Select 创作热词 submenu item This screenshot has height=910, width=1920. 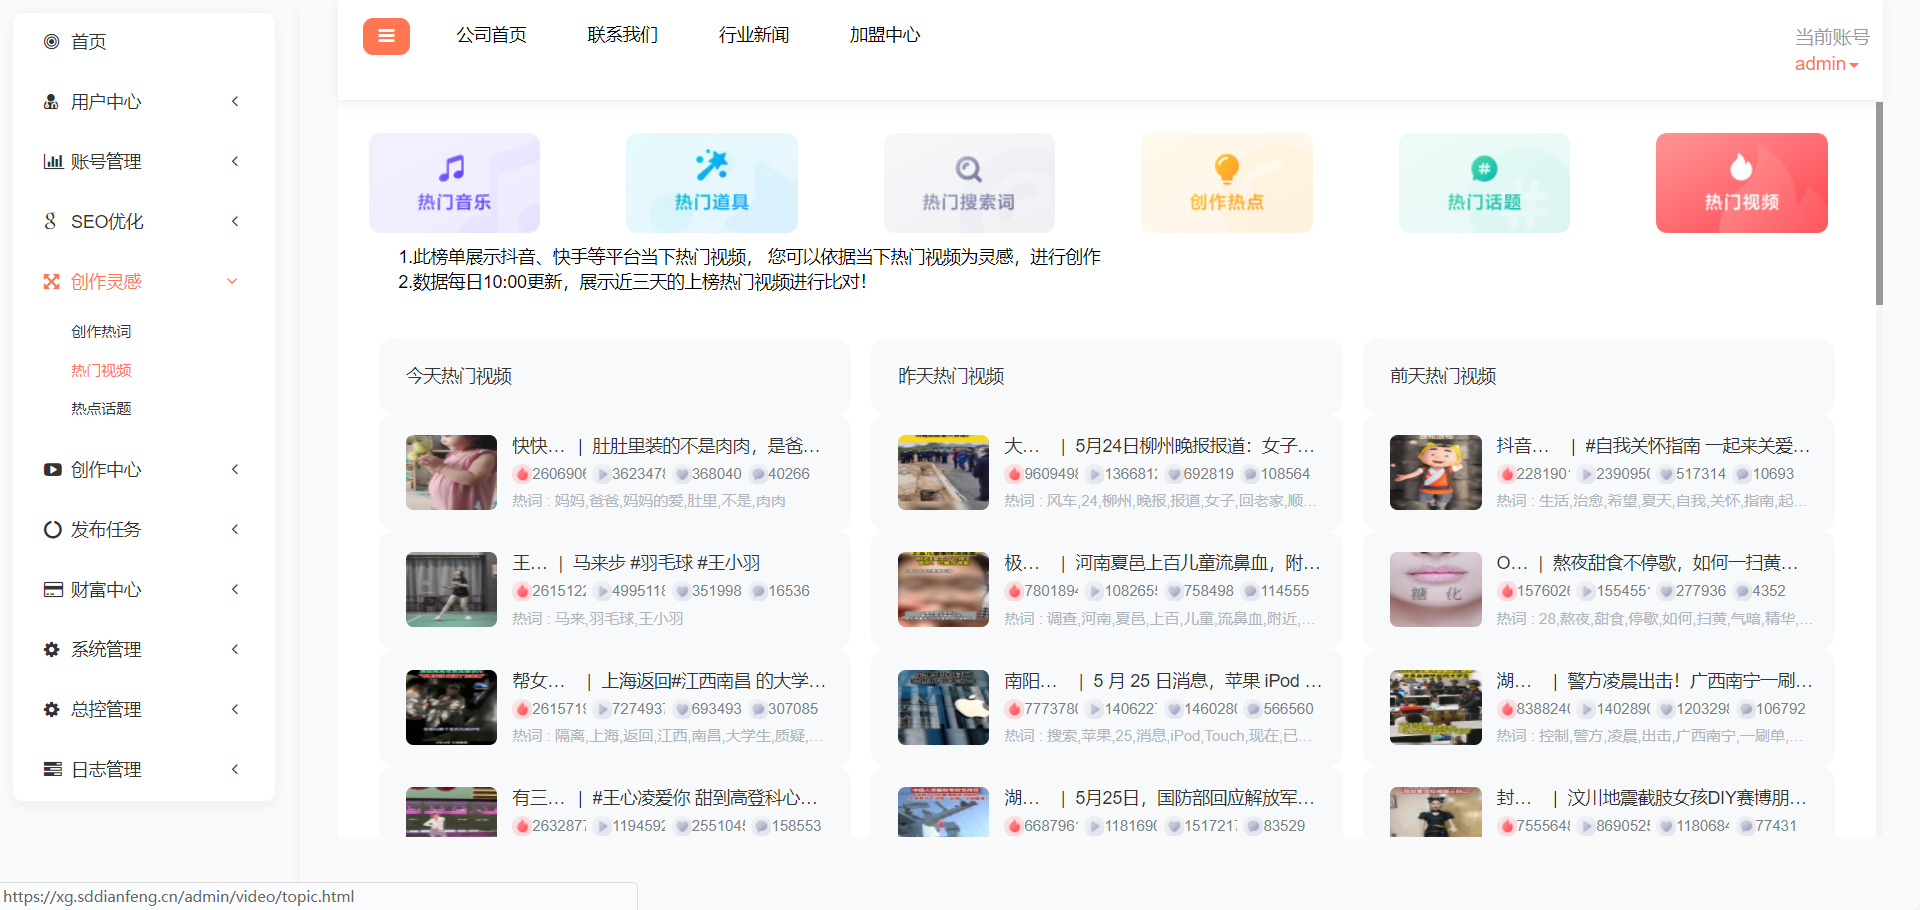click(x=101, y=332)
